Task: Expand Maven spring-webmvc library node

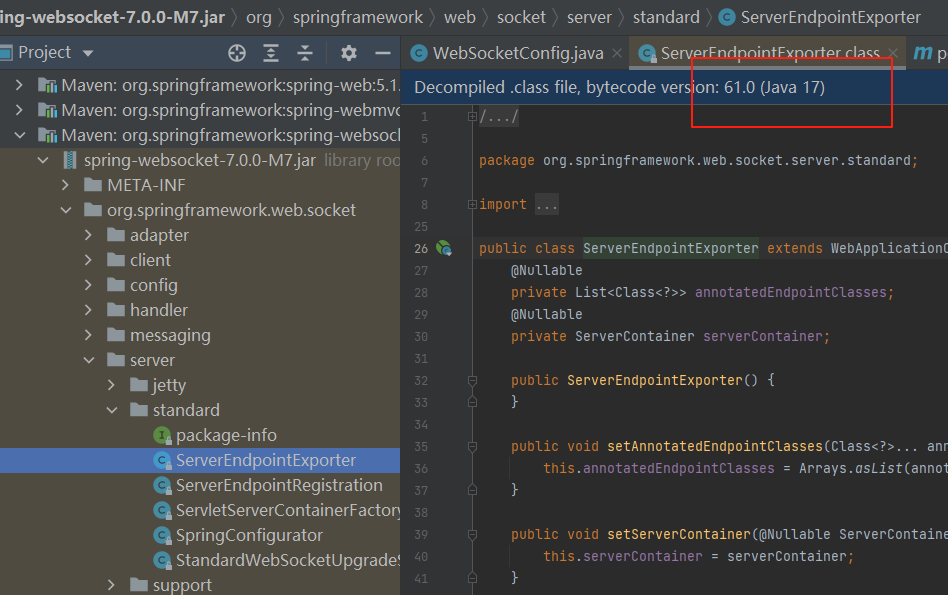Action: coord(19,110)
